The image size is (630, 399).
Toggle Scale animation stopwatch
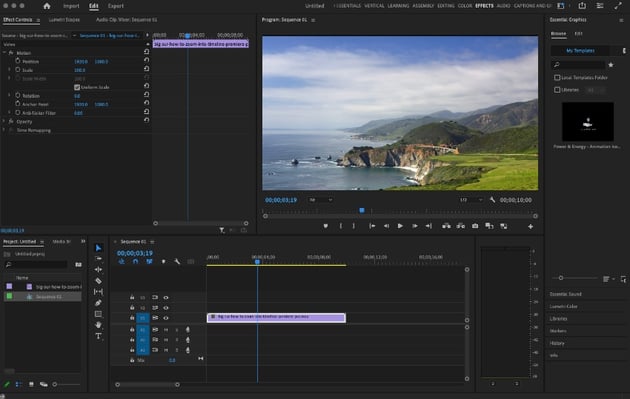click(x=18, y=70)
